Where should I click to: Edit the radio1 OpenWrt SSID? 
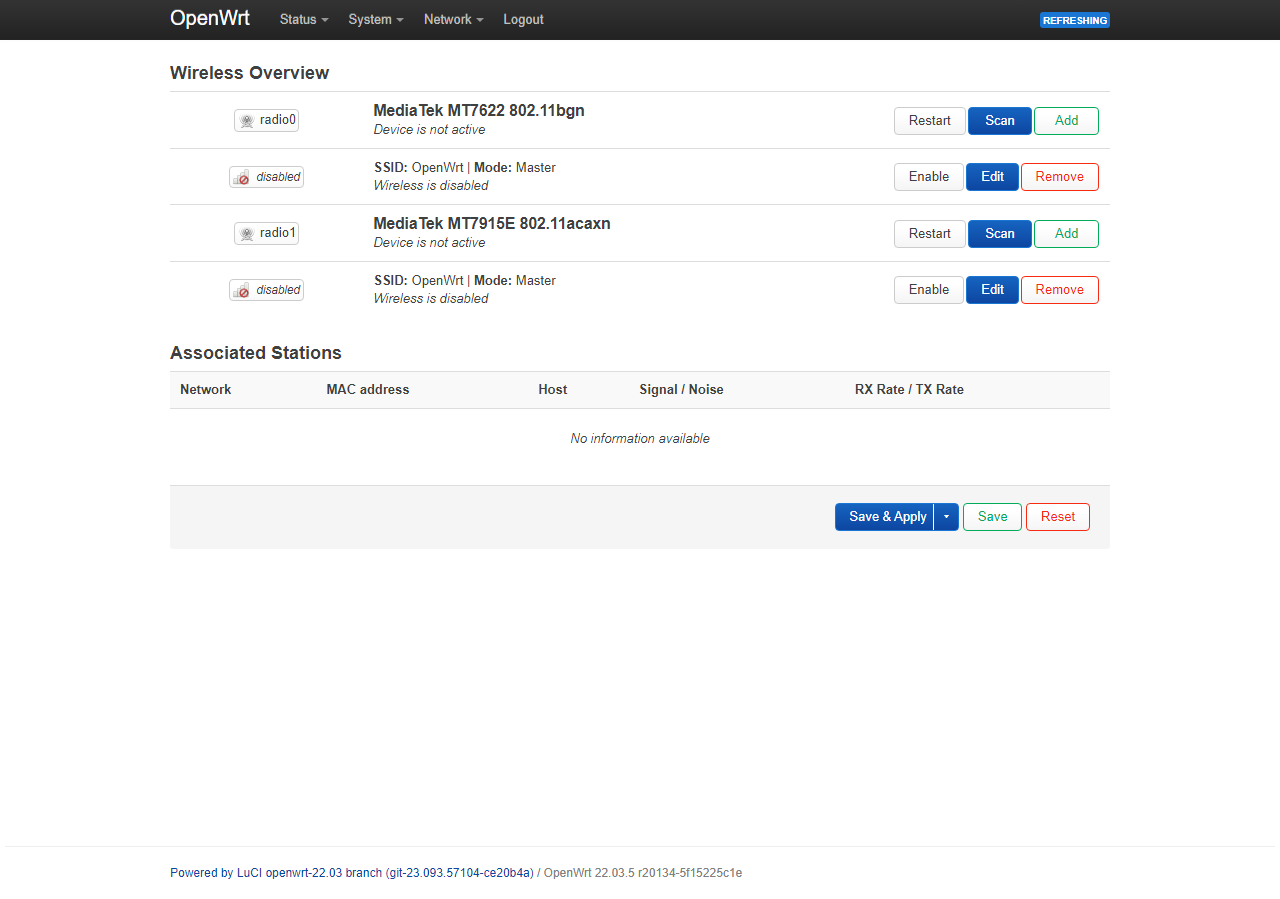pos(992,290)
